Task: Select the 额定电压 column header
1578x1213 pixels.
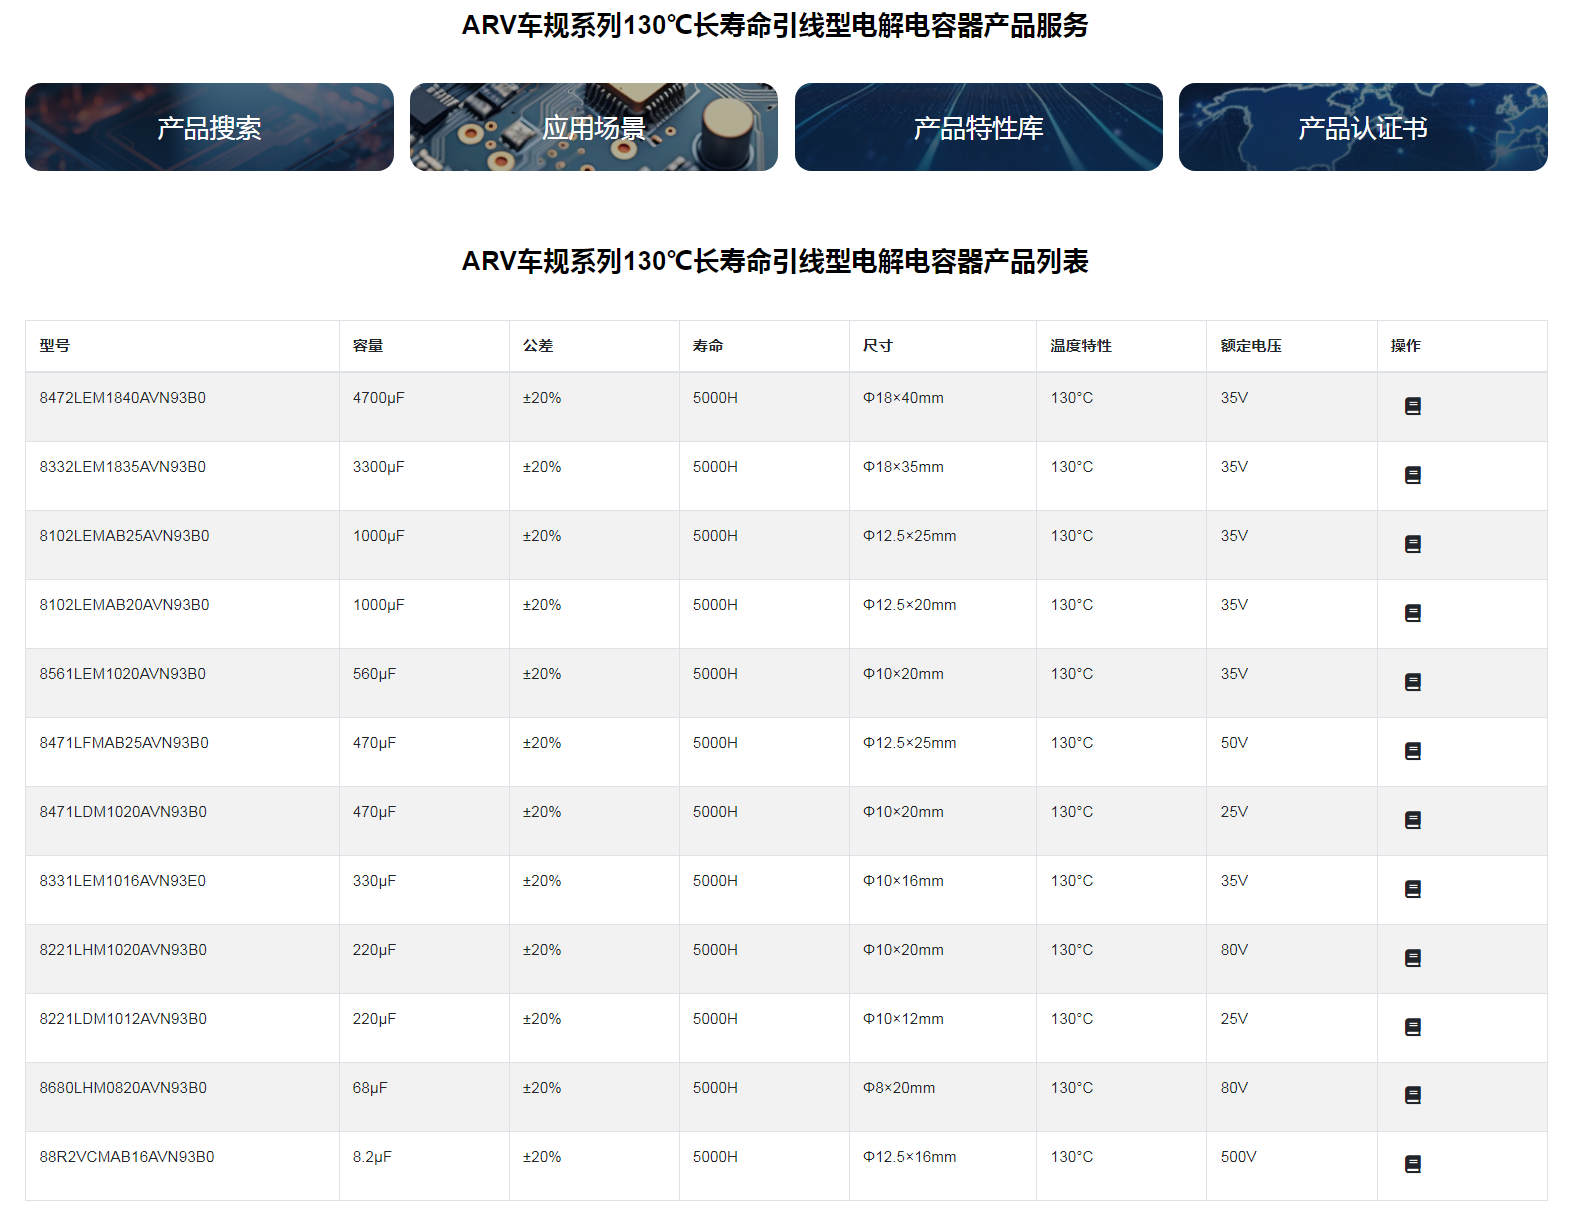Action: [1250, 346]
